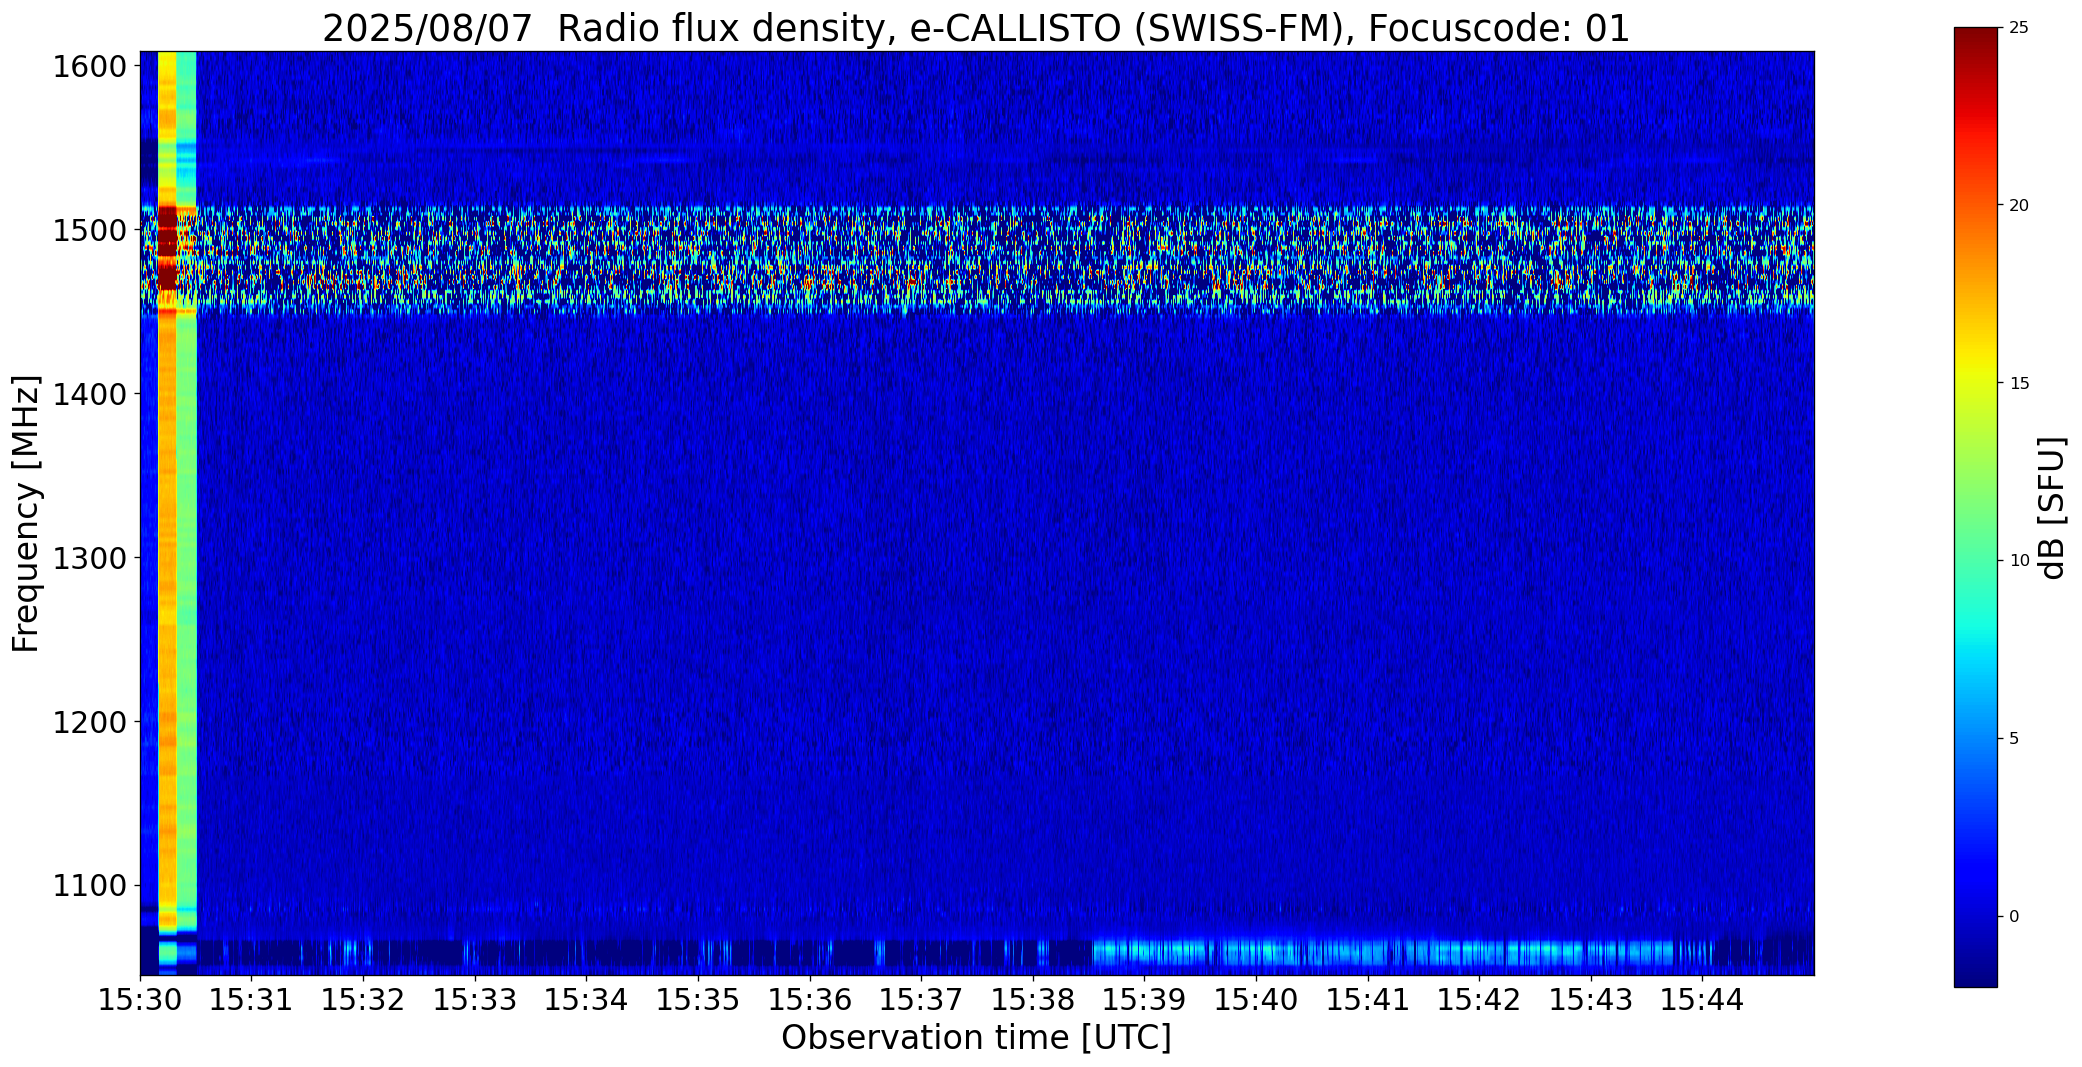
Task: Click the colorbar tick label 10
Action: click(x=2019, y=560)
